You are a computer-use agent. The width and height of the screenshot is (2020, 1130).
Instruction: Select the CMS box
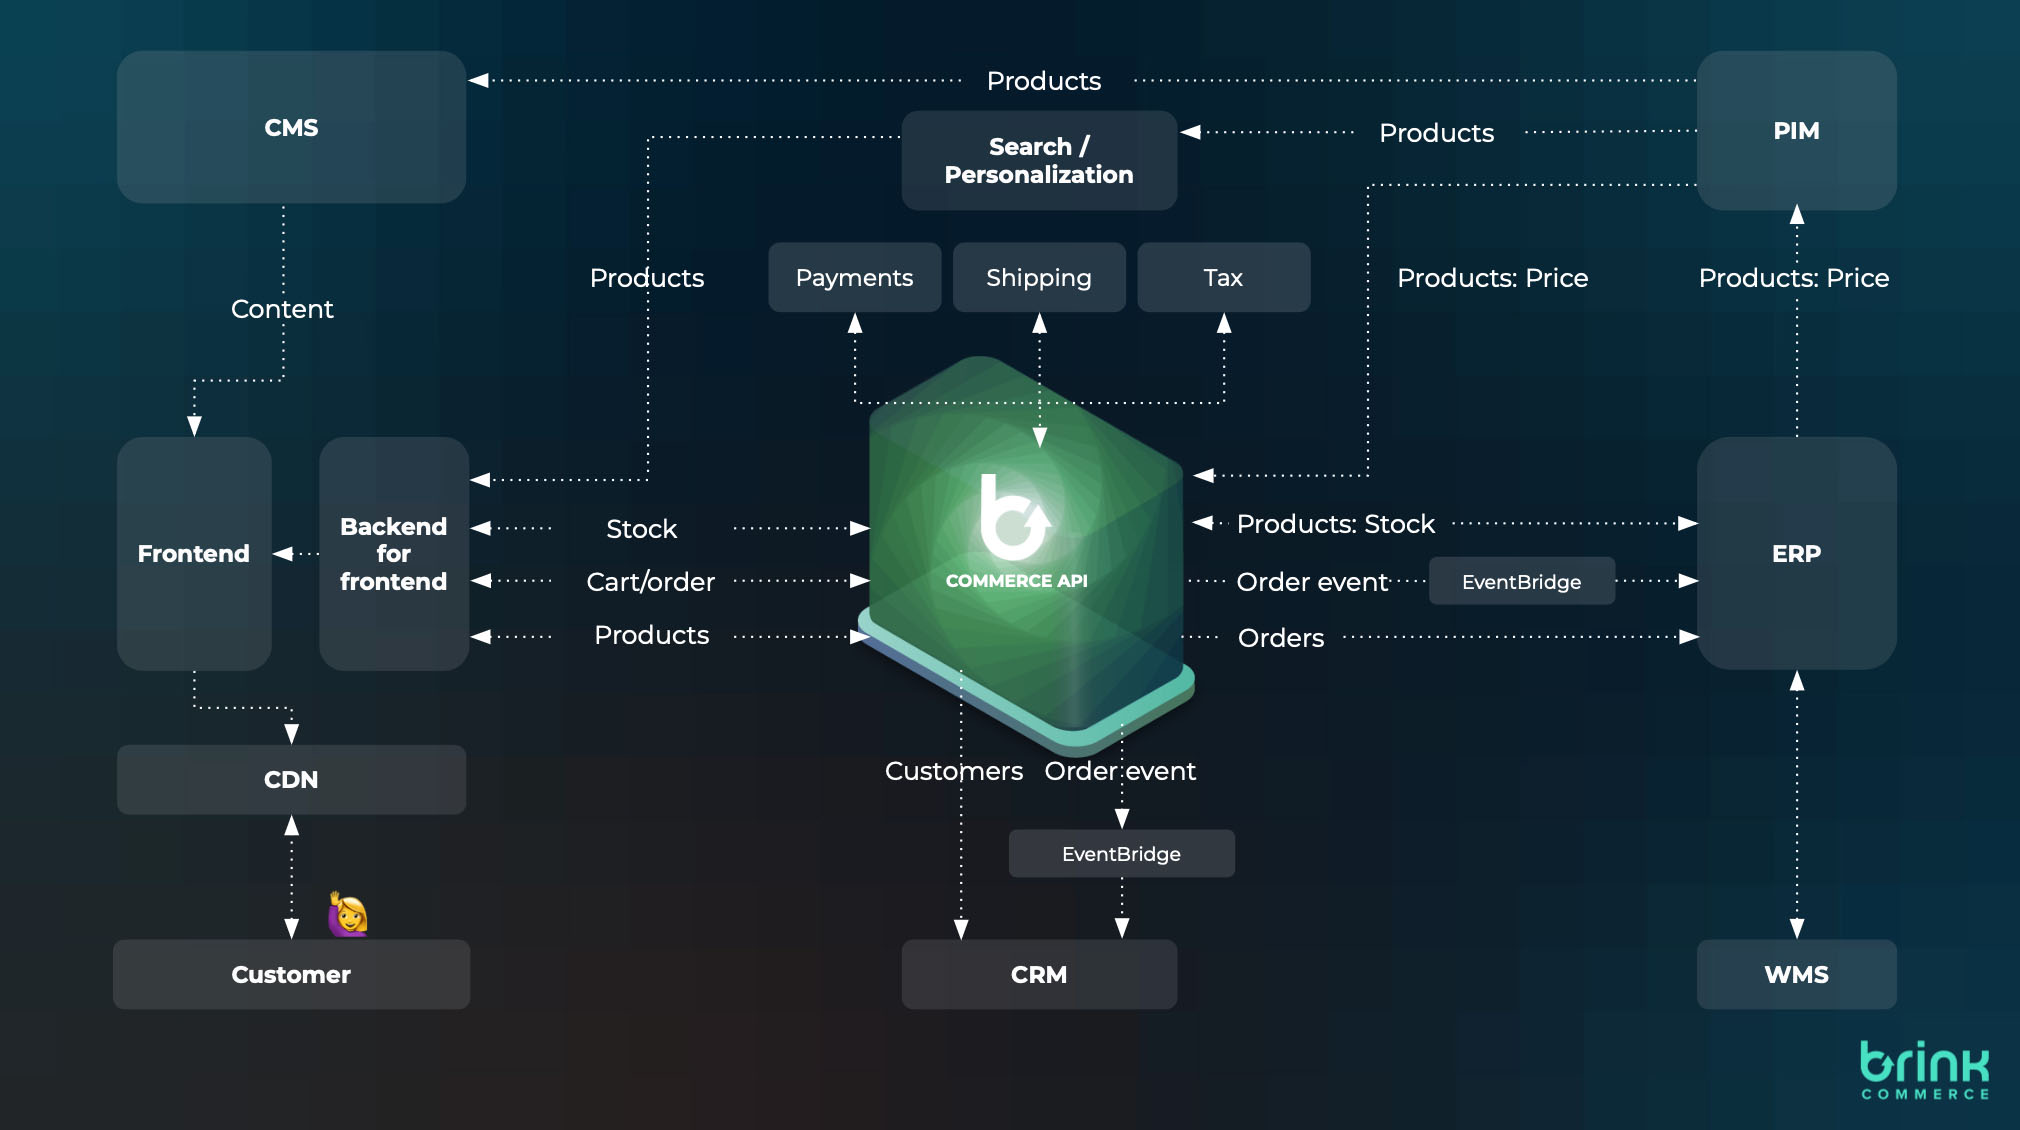coord(291,127)
